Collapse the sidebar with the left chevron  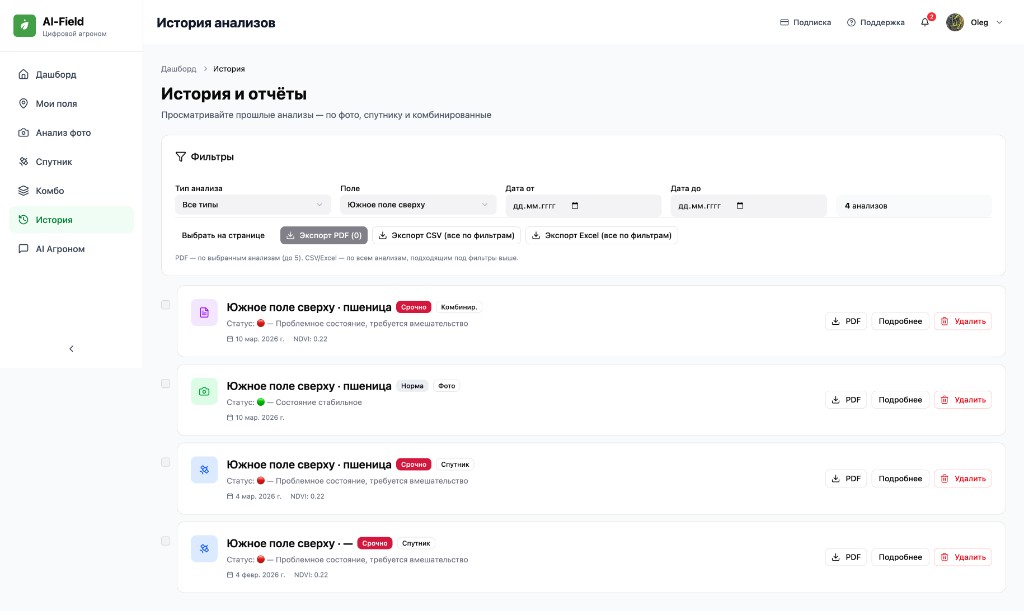click(x=71, y=349)
